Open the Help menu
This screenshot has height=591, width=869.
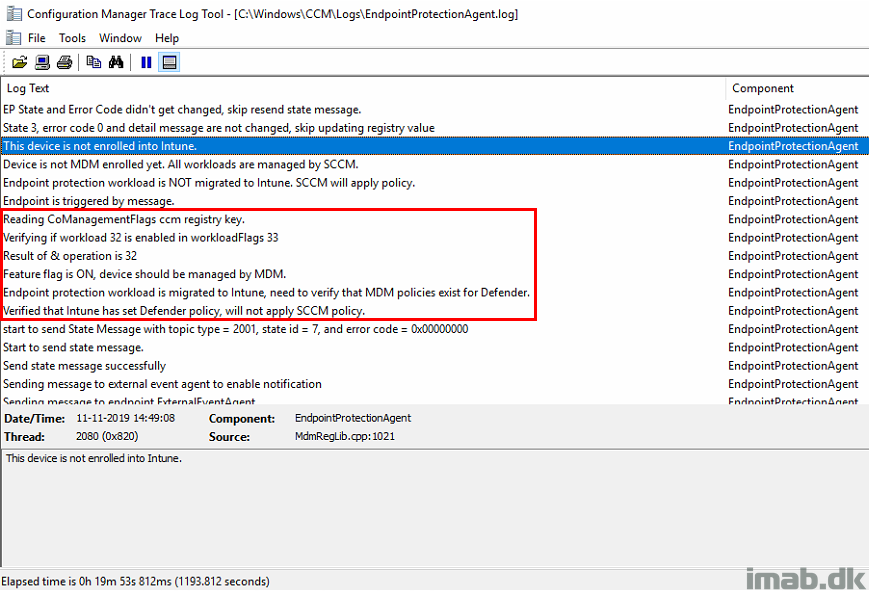pos(167,38)
